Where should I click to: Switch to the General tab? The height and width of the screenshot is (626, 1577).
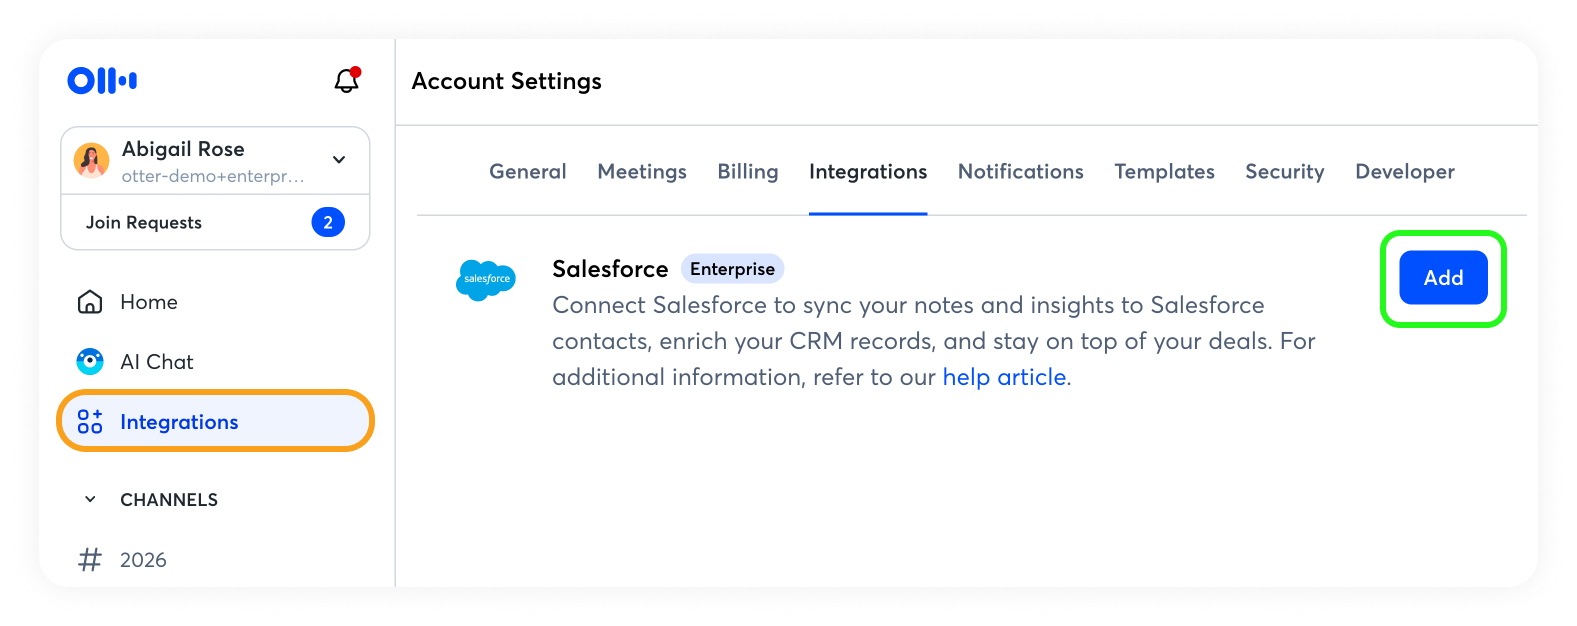(x=527, y=172)
